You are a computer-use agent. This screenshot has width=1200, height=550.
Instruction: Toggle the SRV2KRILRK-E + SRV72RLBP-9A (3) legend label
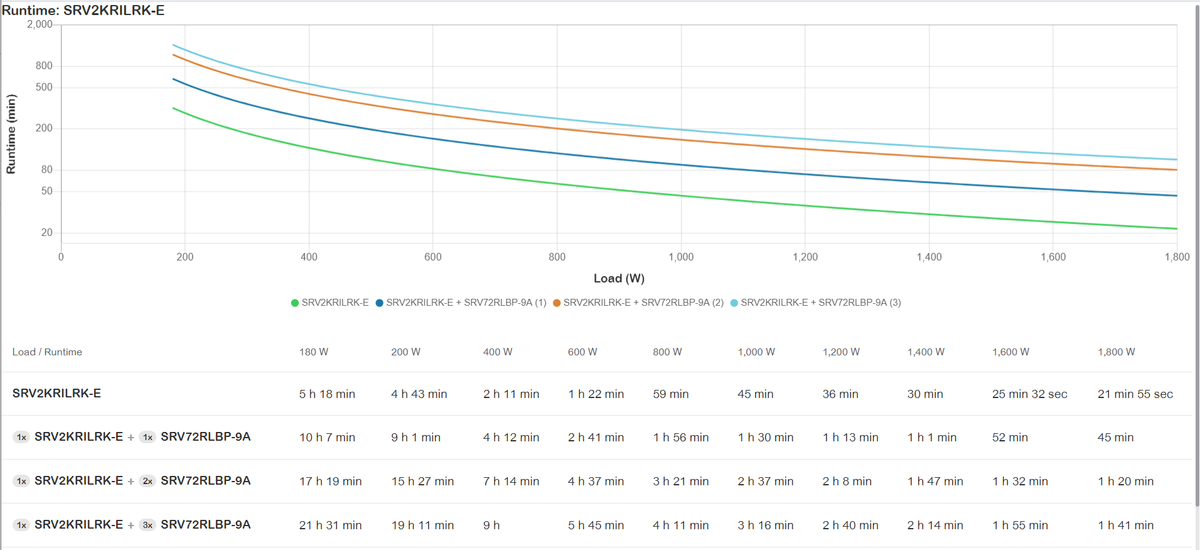point(821,303)
